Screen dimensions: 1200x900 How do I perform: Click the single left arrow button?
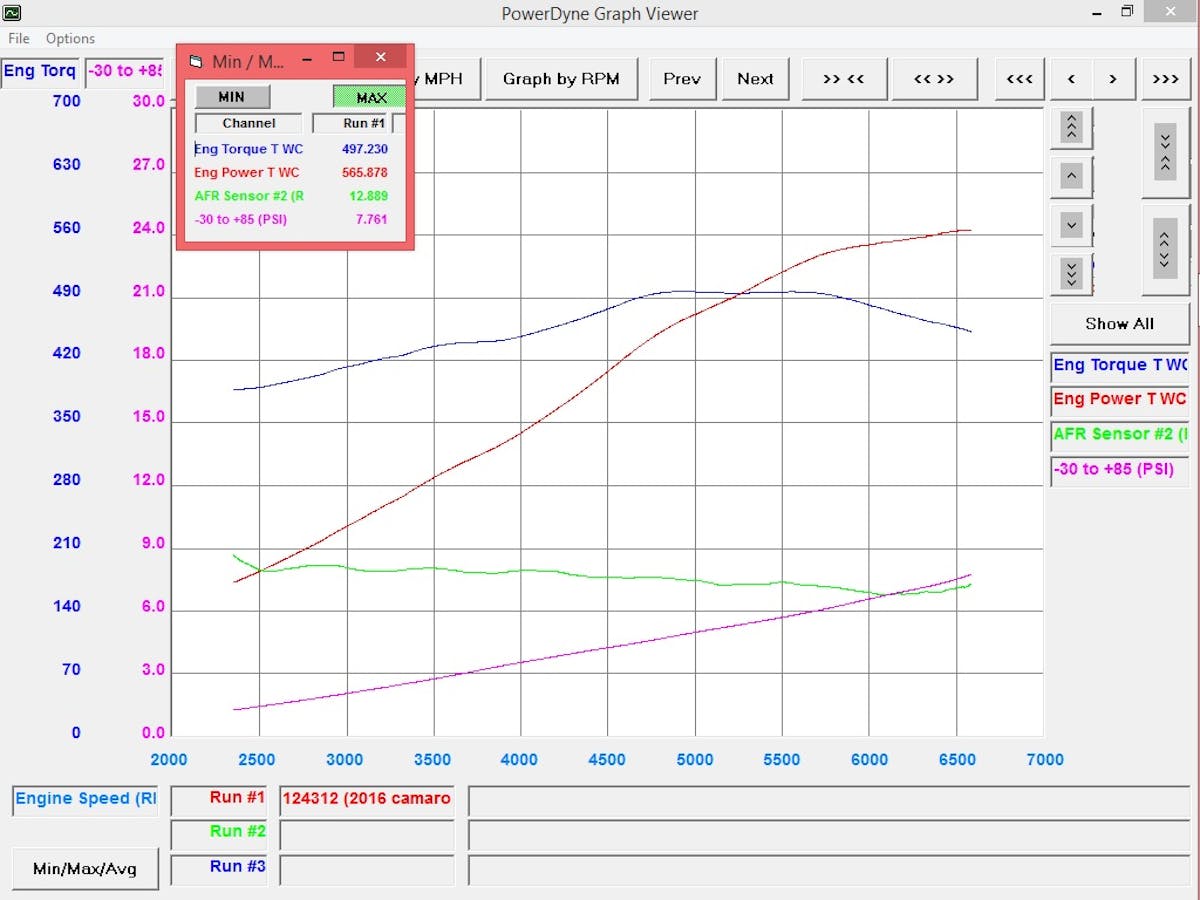(1071, 79)
